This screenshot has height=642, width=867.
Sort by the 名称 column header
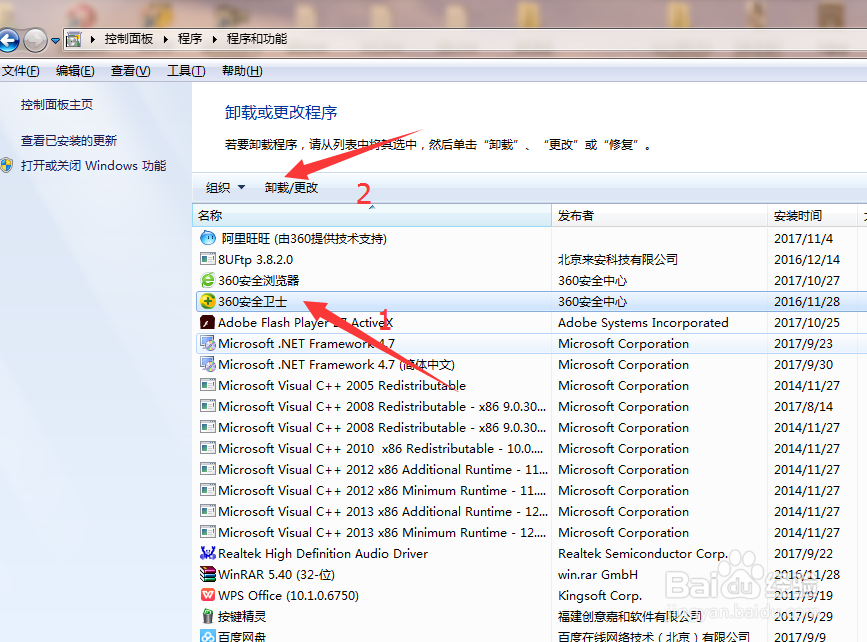point(372,215)
